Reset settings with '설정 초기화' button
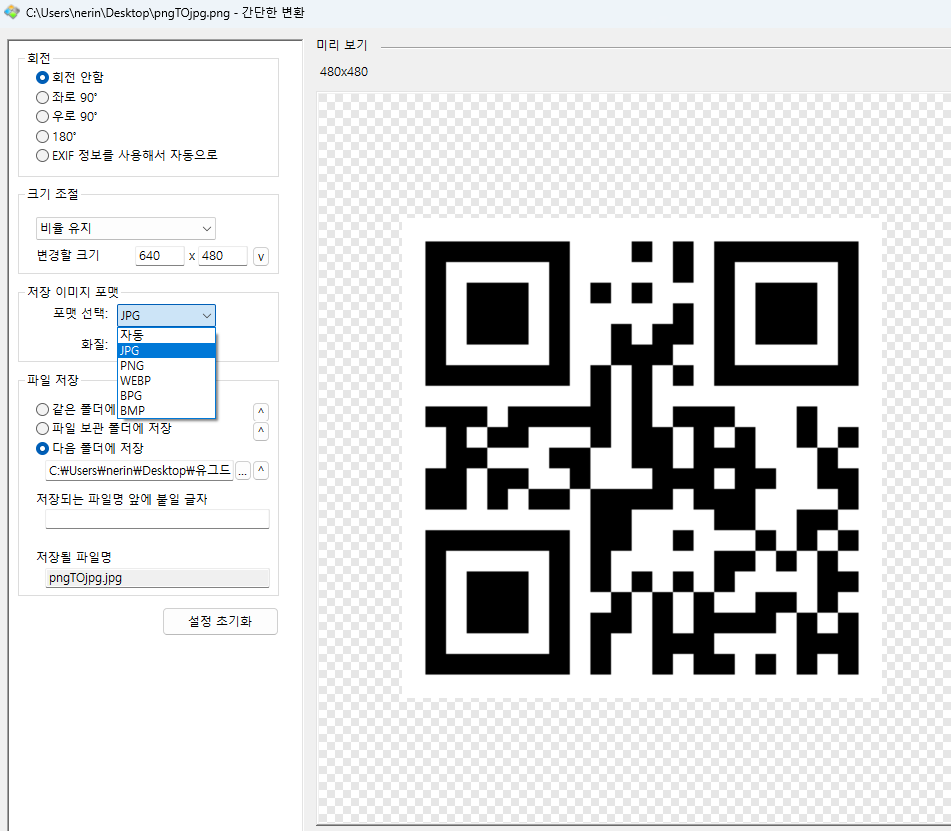Screen dimensions: 951x831 pos(220,622)
